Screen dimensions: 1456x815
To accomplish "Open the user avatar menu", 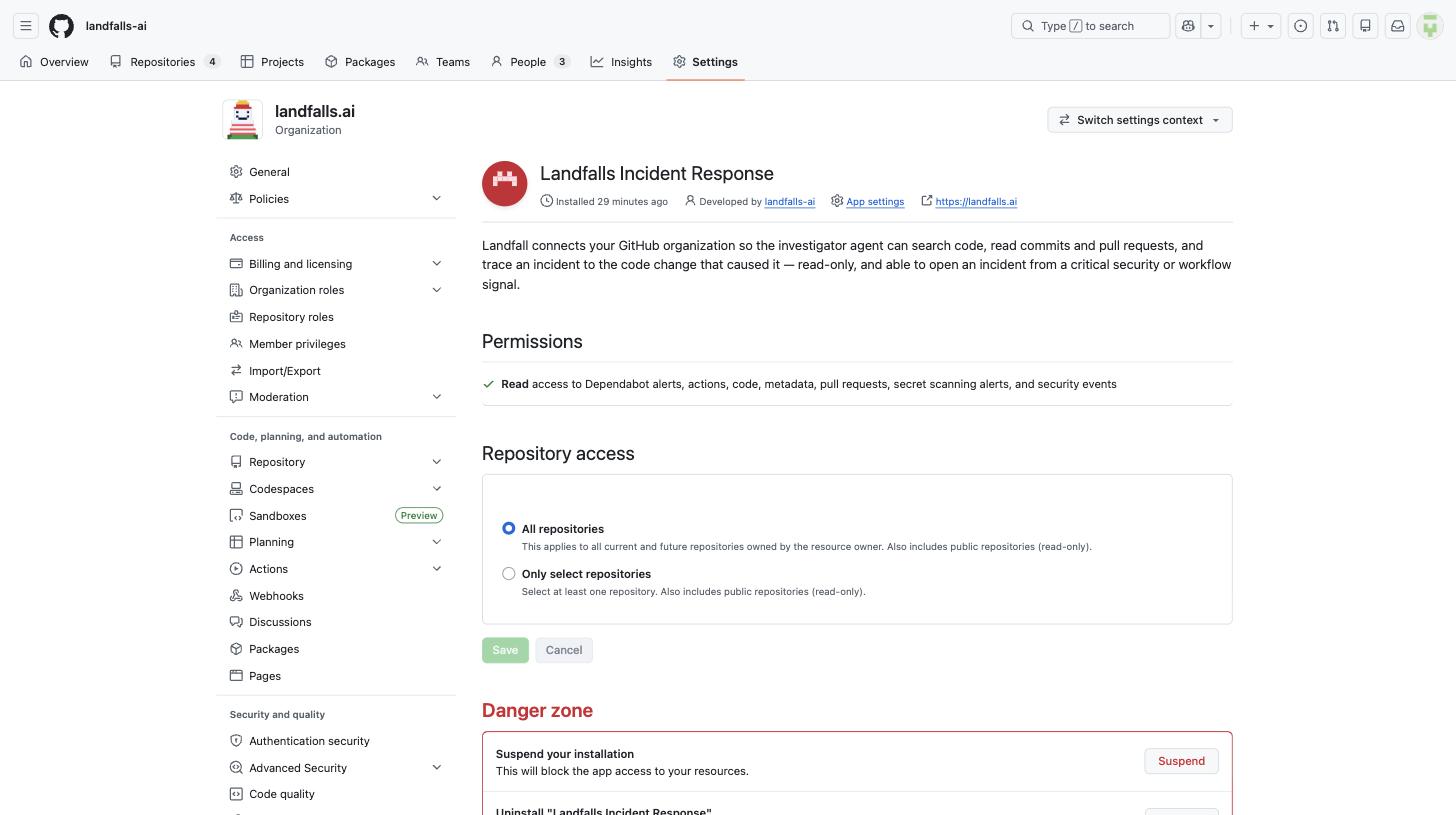I will pos(1430,26).
